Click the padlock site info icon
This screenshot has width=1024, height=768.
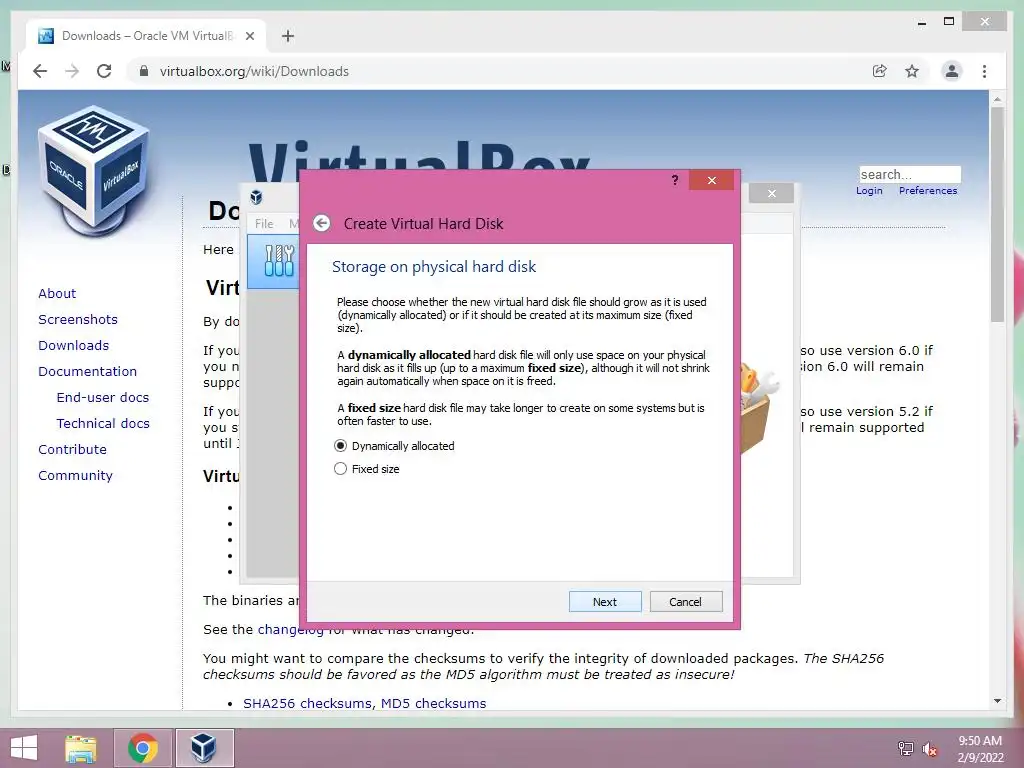click(144, 71)
